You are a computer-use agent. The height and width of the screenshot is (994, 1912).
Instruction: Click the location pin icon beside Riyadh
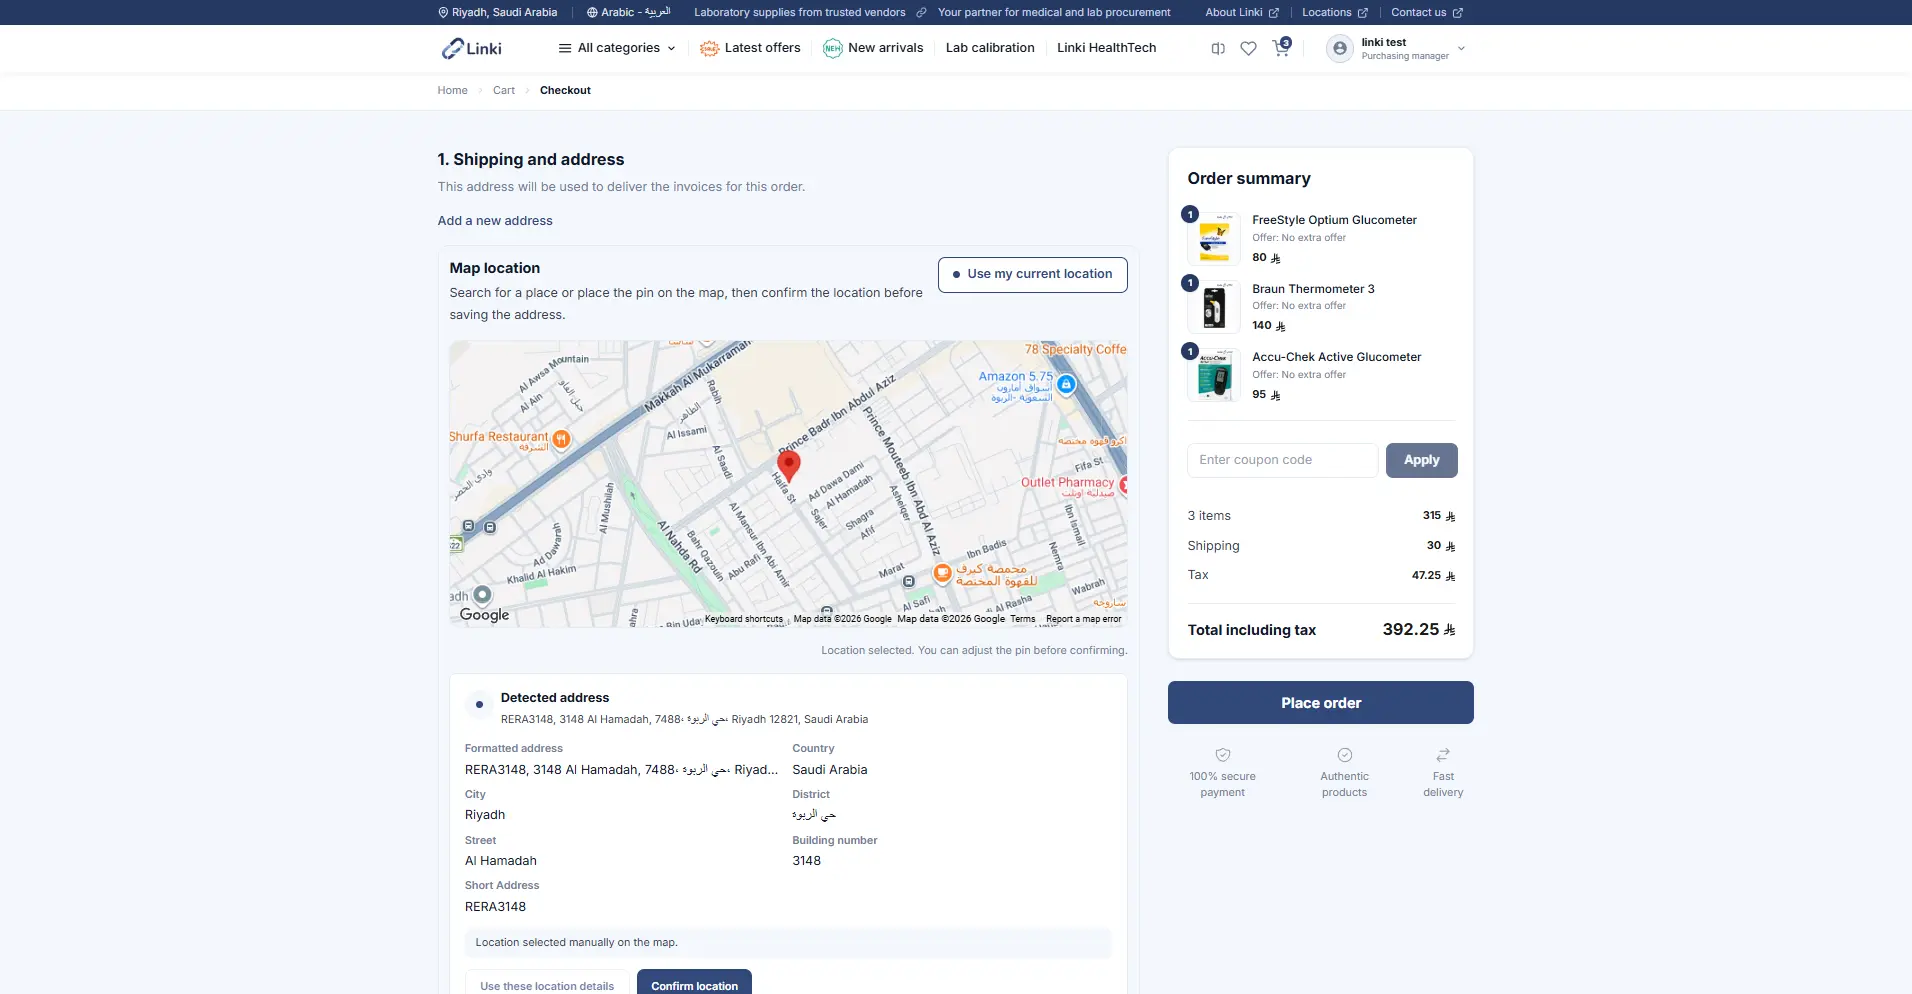[443, 12]
